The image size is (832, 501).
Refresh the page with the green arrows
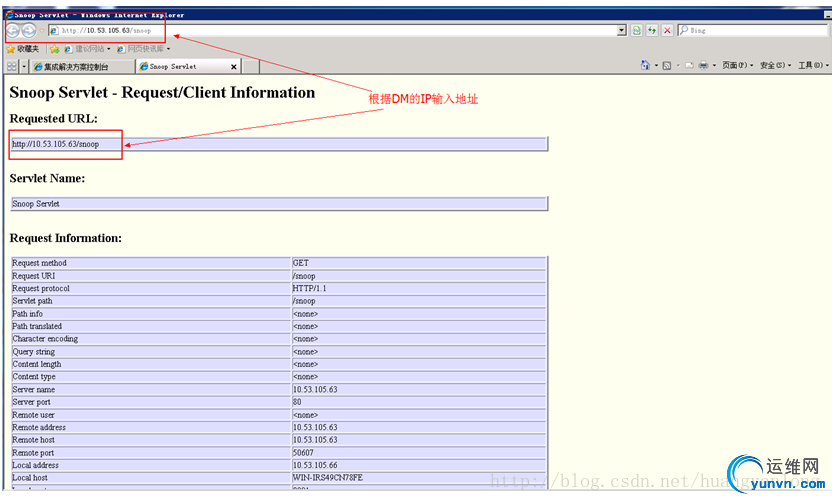[652, 31]
